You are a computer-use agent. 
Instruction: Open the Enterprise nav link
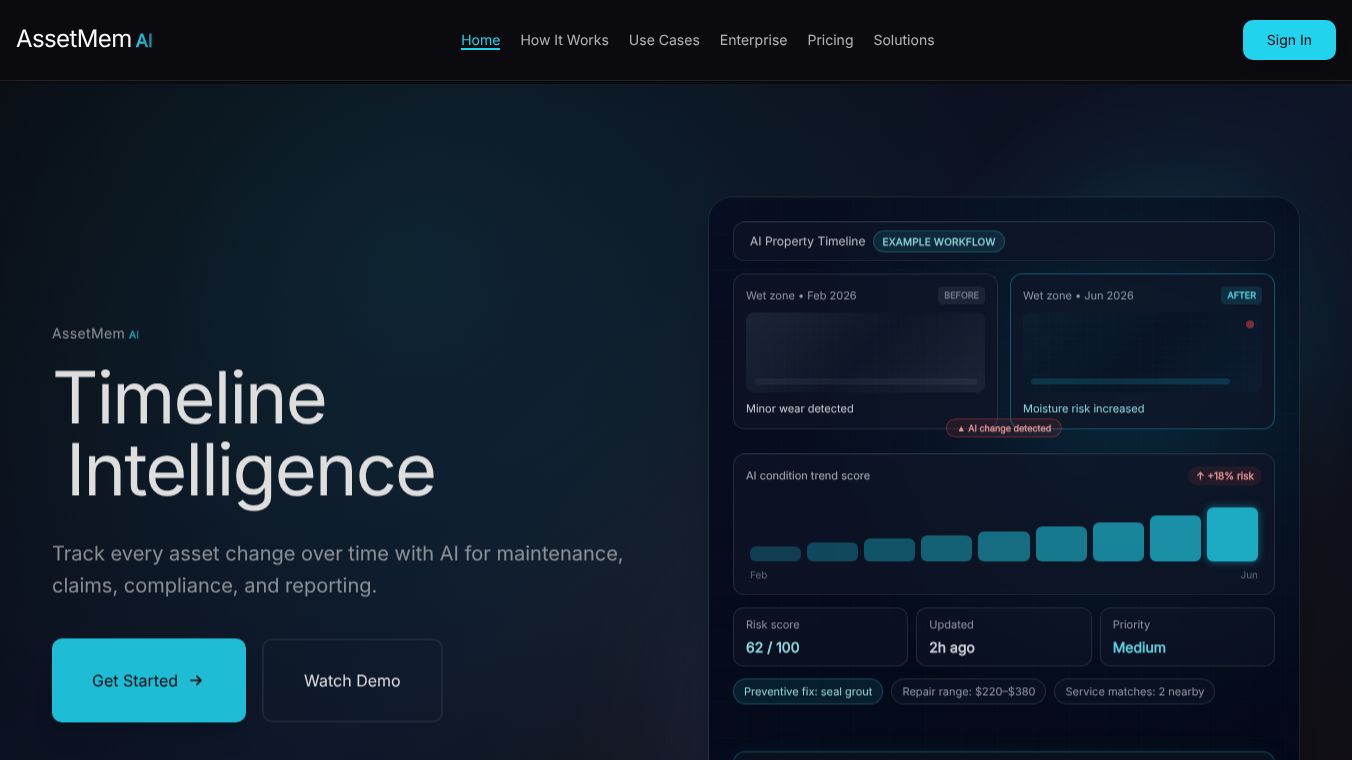pyautogui.click(x=753, y=40)
